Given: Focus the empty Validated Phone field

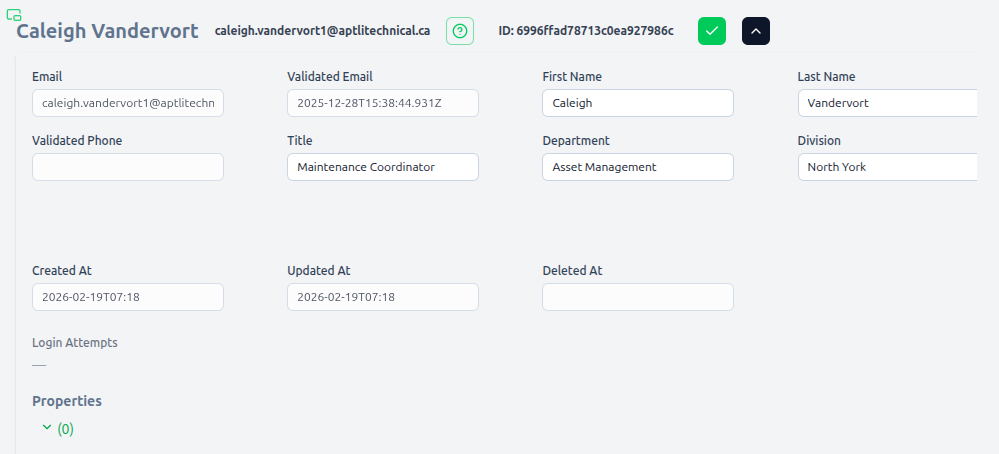Looking at the screenshot, I should pos(128,167).
